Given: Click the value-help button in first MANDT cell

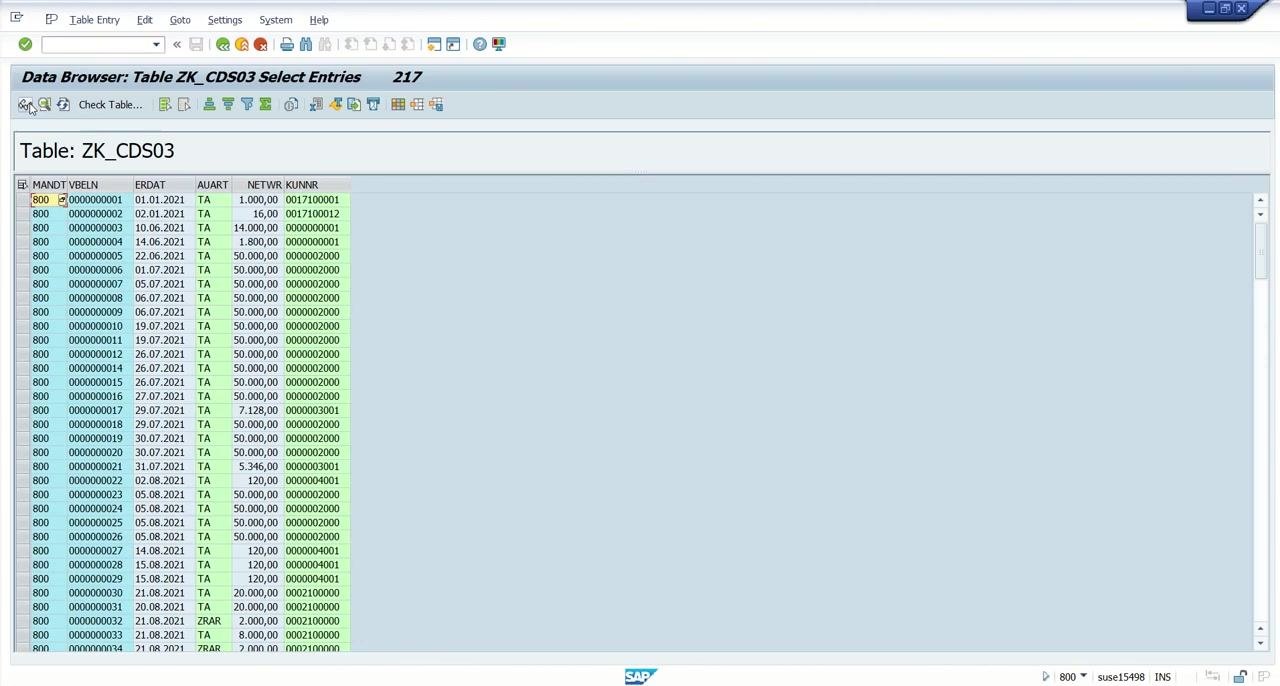Looking at the screenshot, I should [62, 200].
